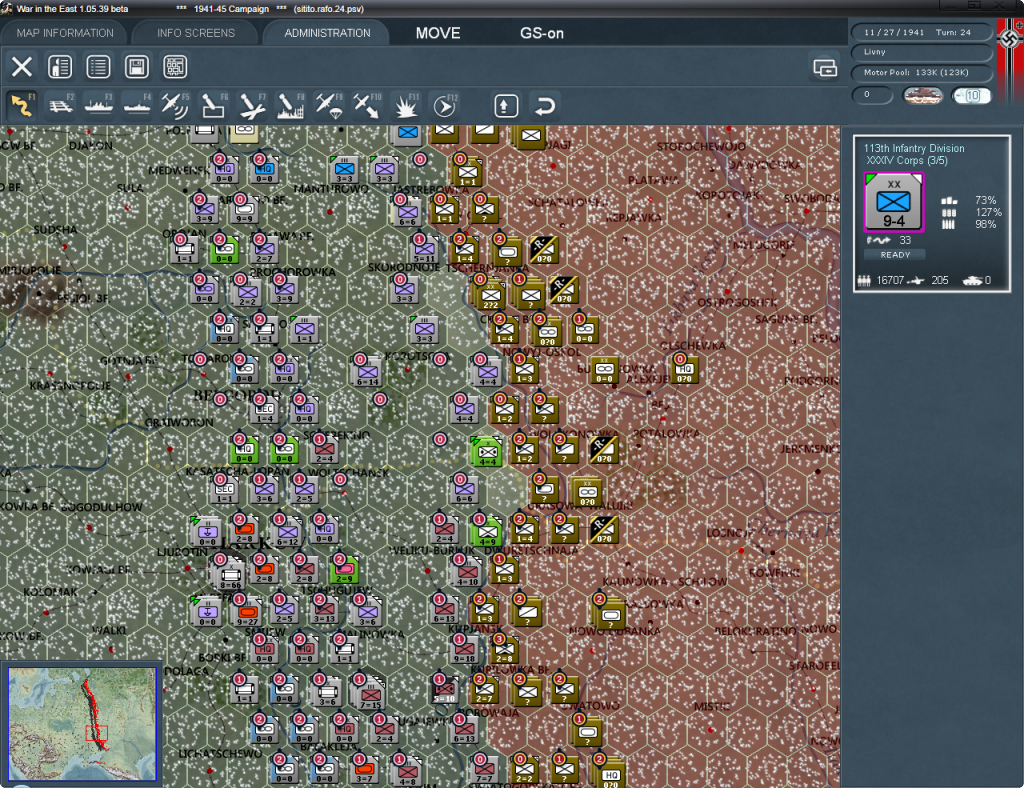Select the F8 bomb city mode icon
The image size is (1024, 788).
click(290, 105)
